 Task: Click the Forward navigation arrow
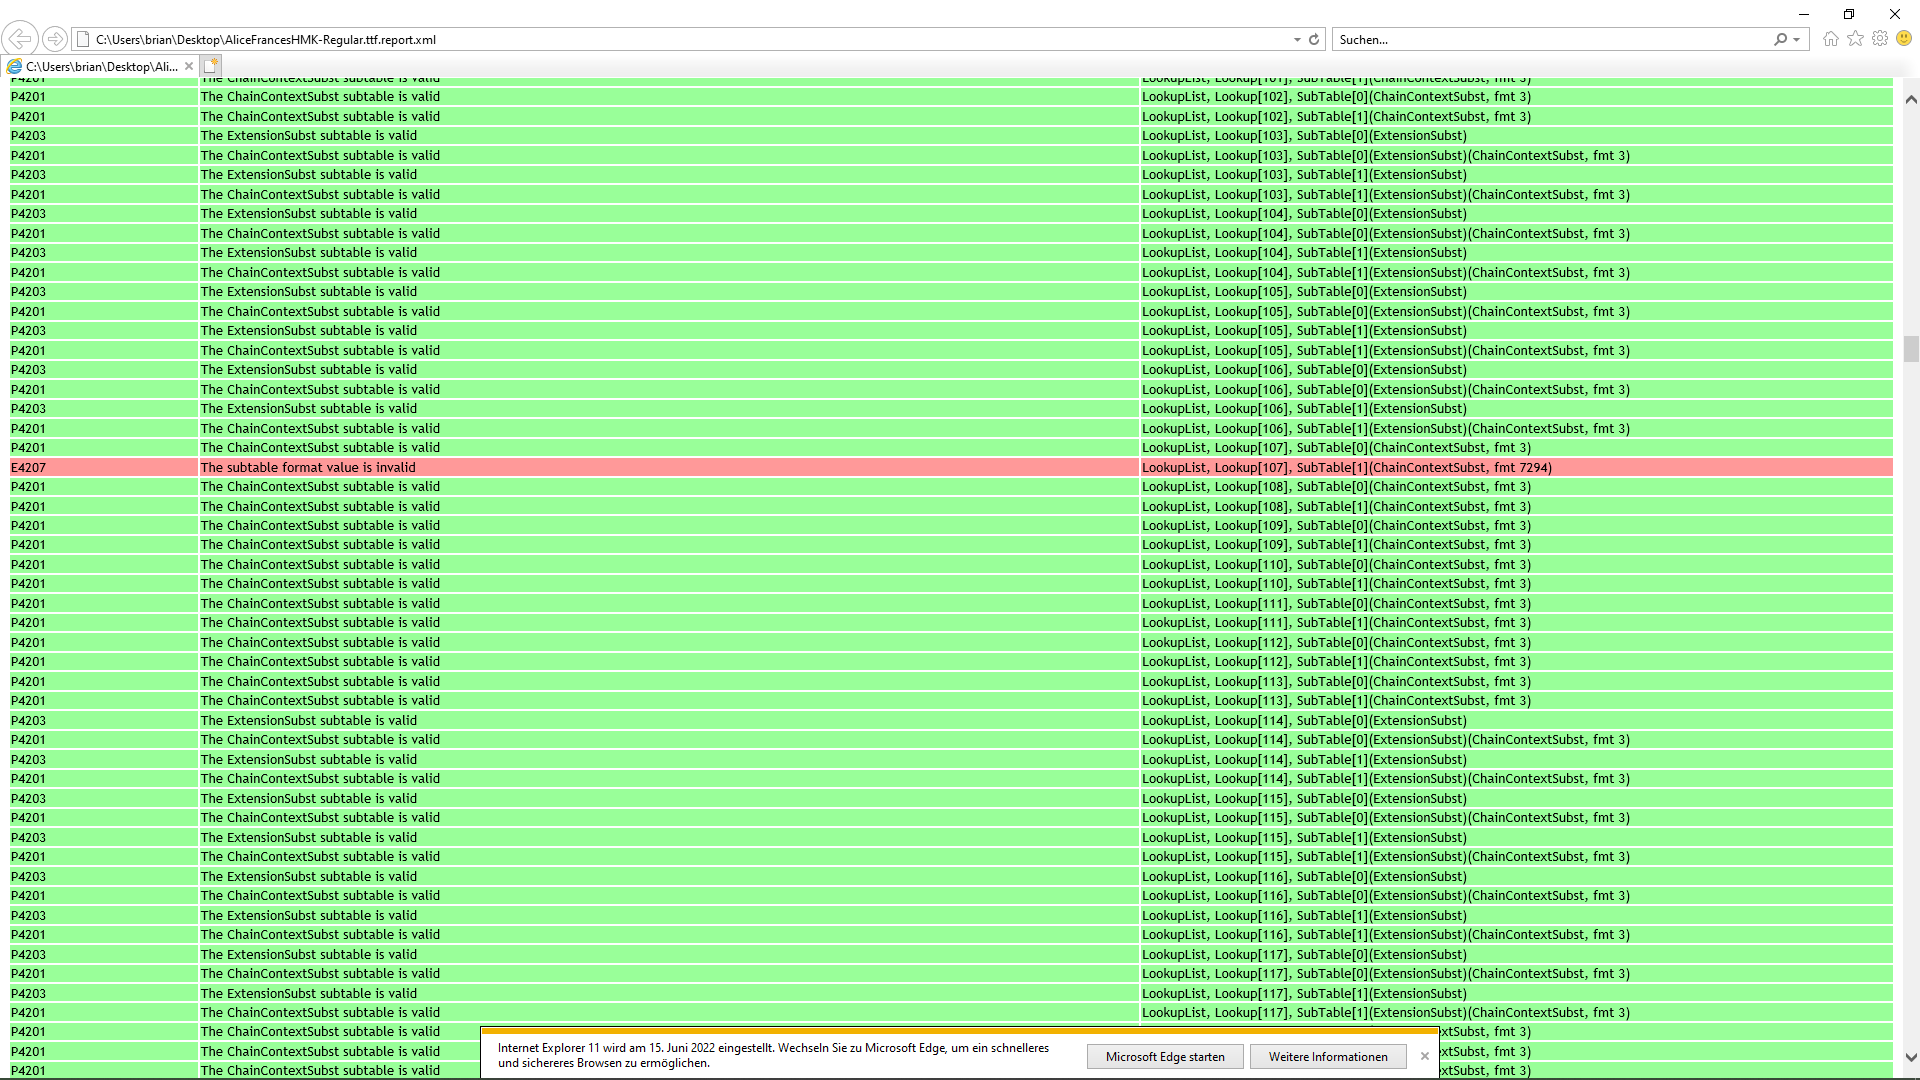(56, 38)
